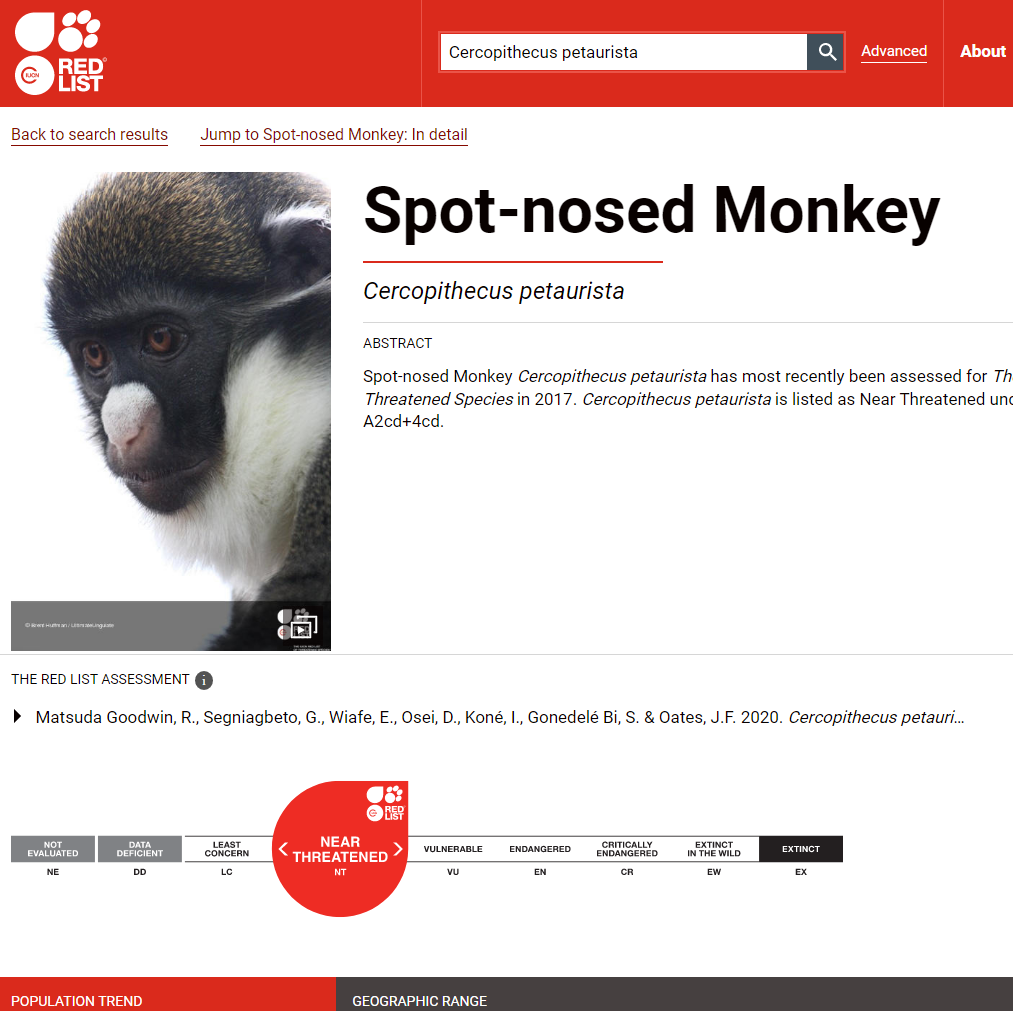Viewport: 1013px width, 1011px height.
Task: Select the Least Concern category
Action: (x=227, y=849)
